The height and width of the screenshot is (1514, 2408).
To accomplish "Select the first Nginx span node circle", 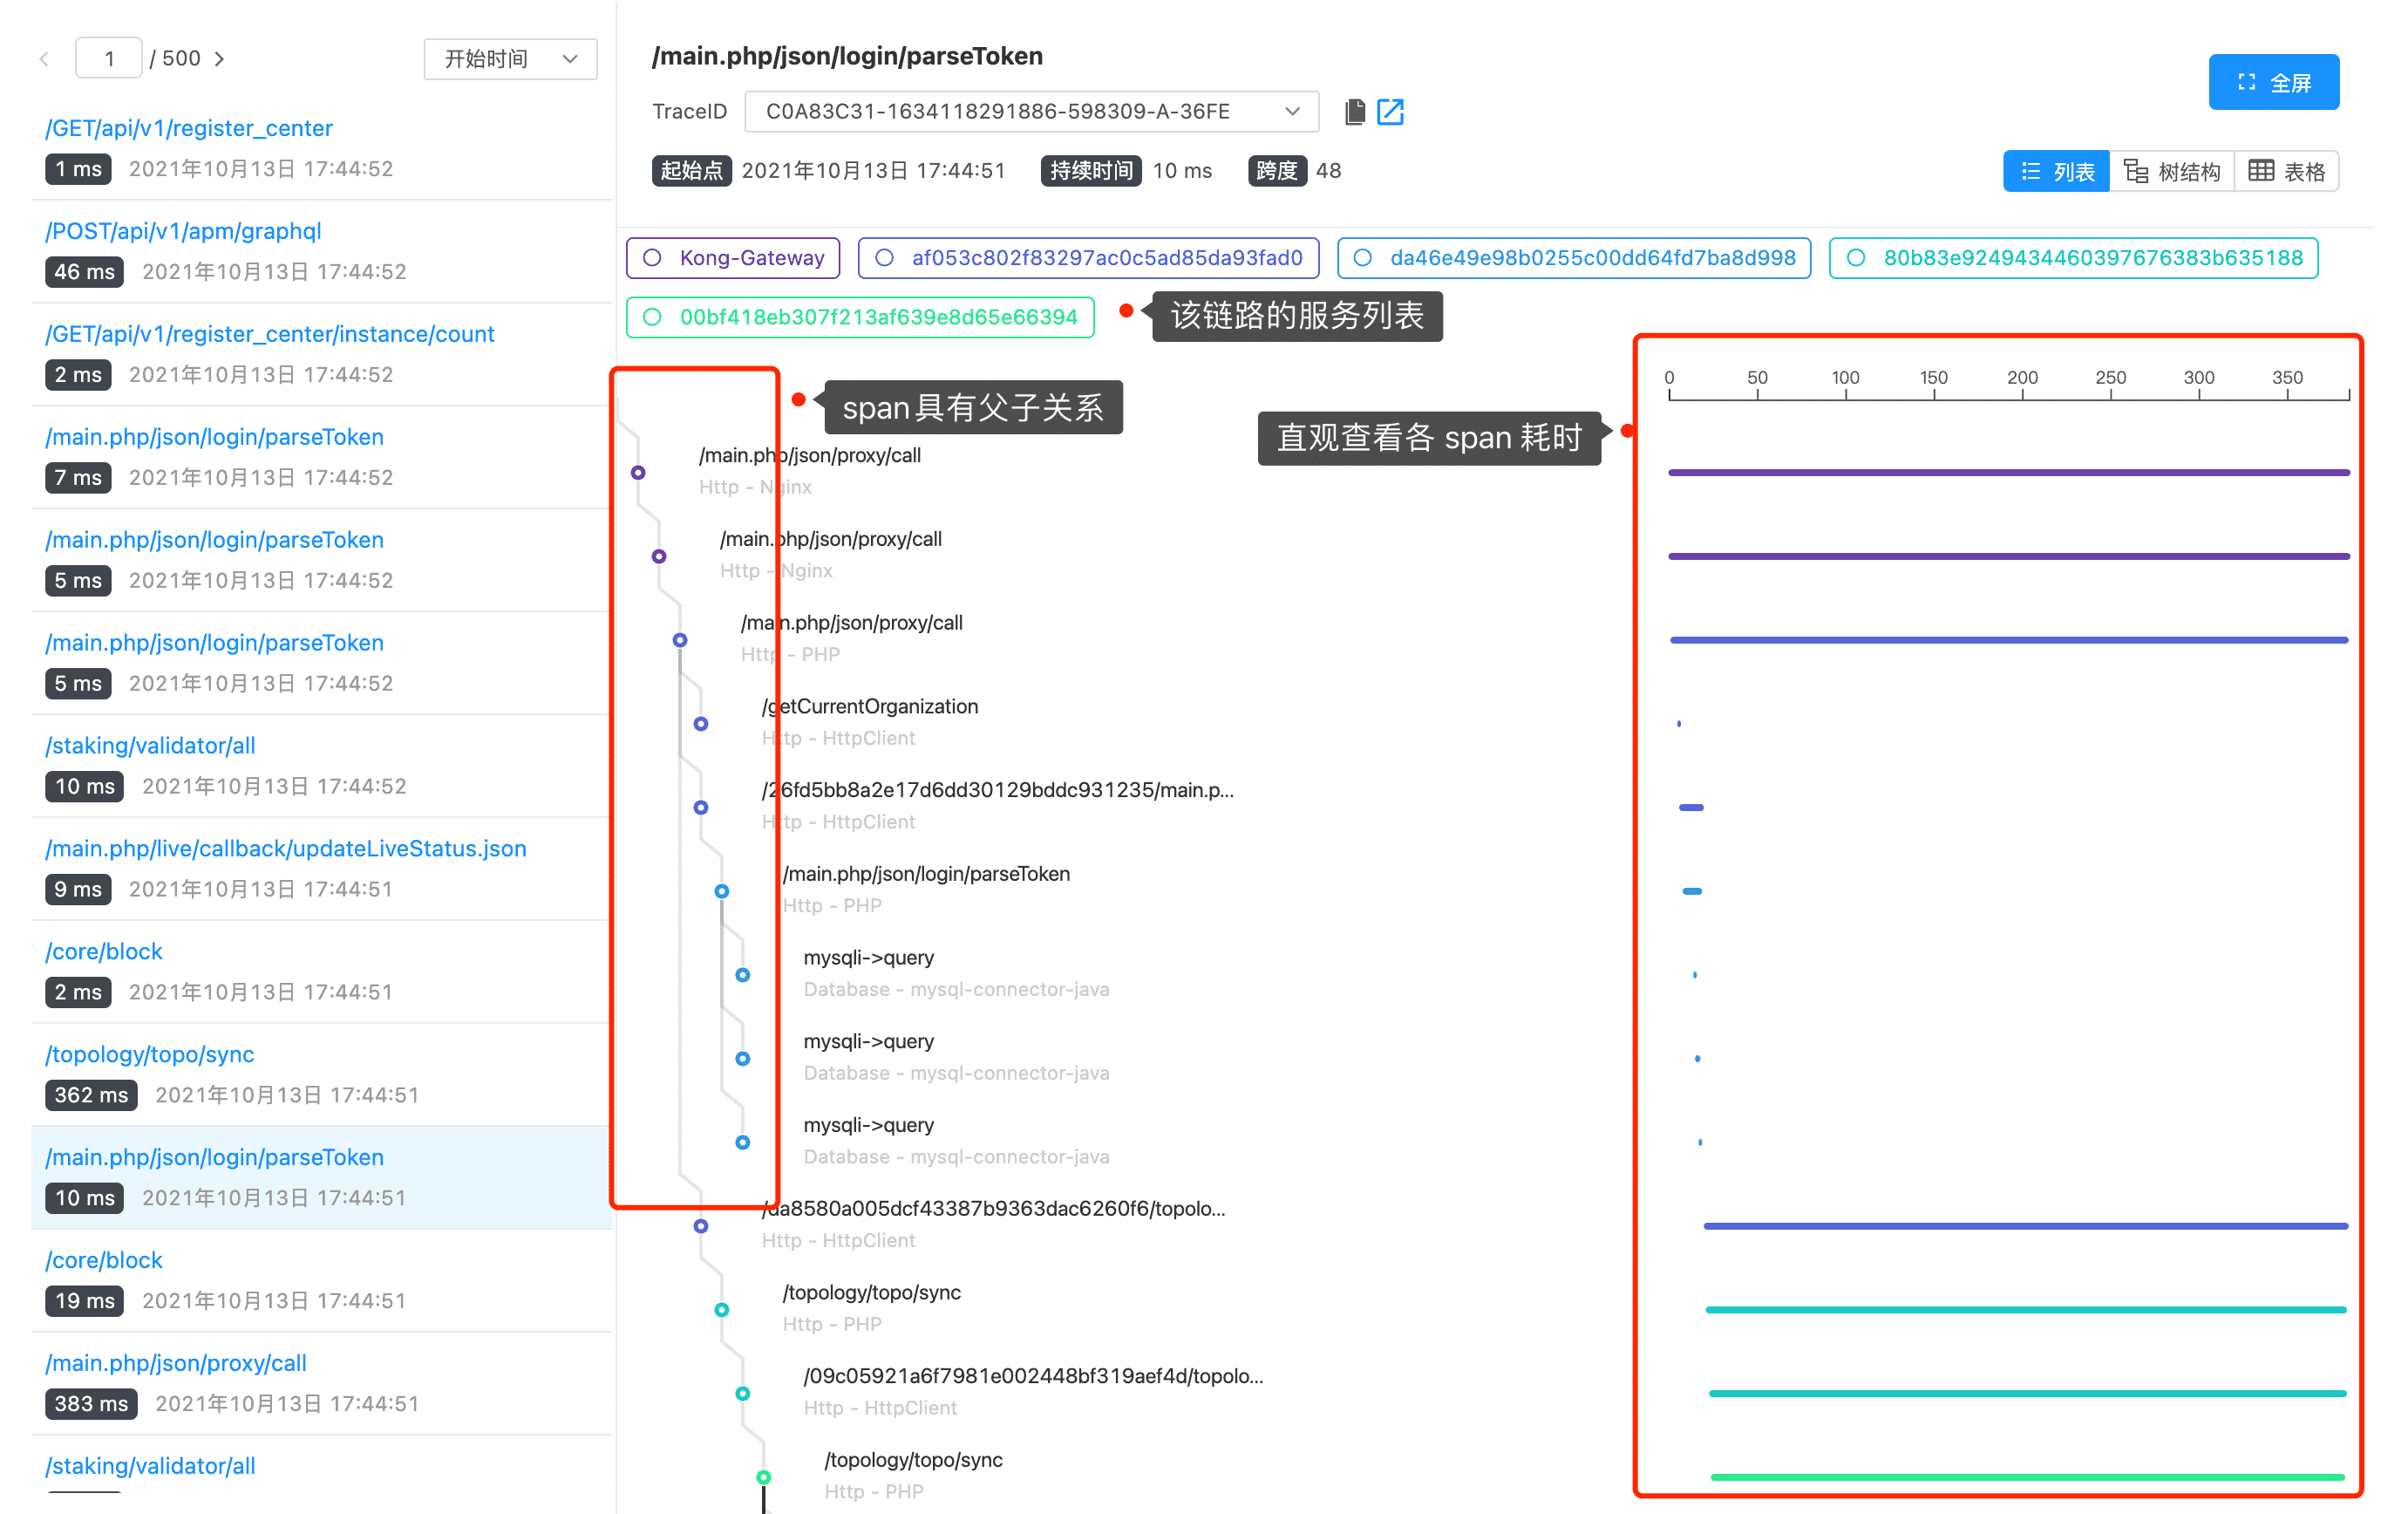I will point(638,473).
